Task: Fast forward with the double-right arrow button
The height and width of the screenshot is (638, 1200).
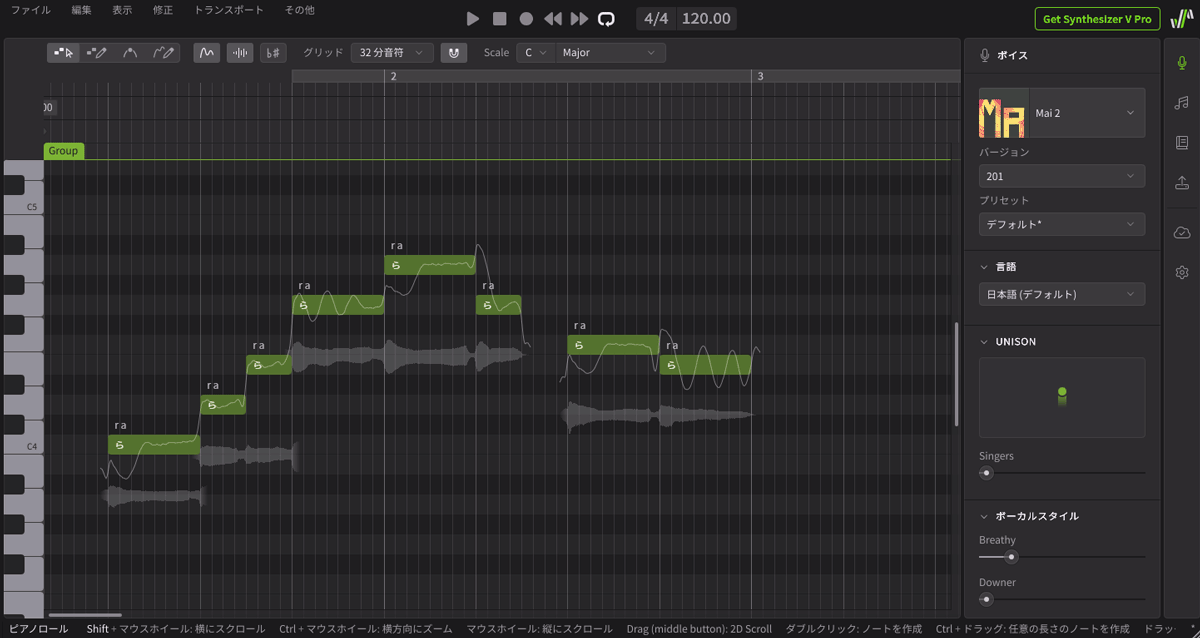Action: 579,18
